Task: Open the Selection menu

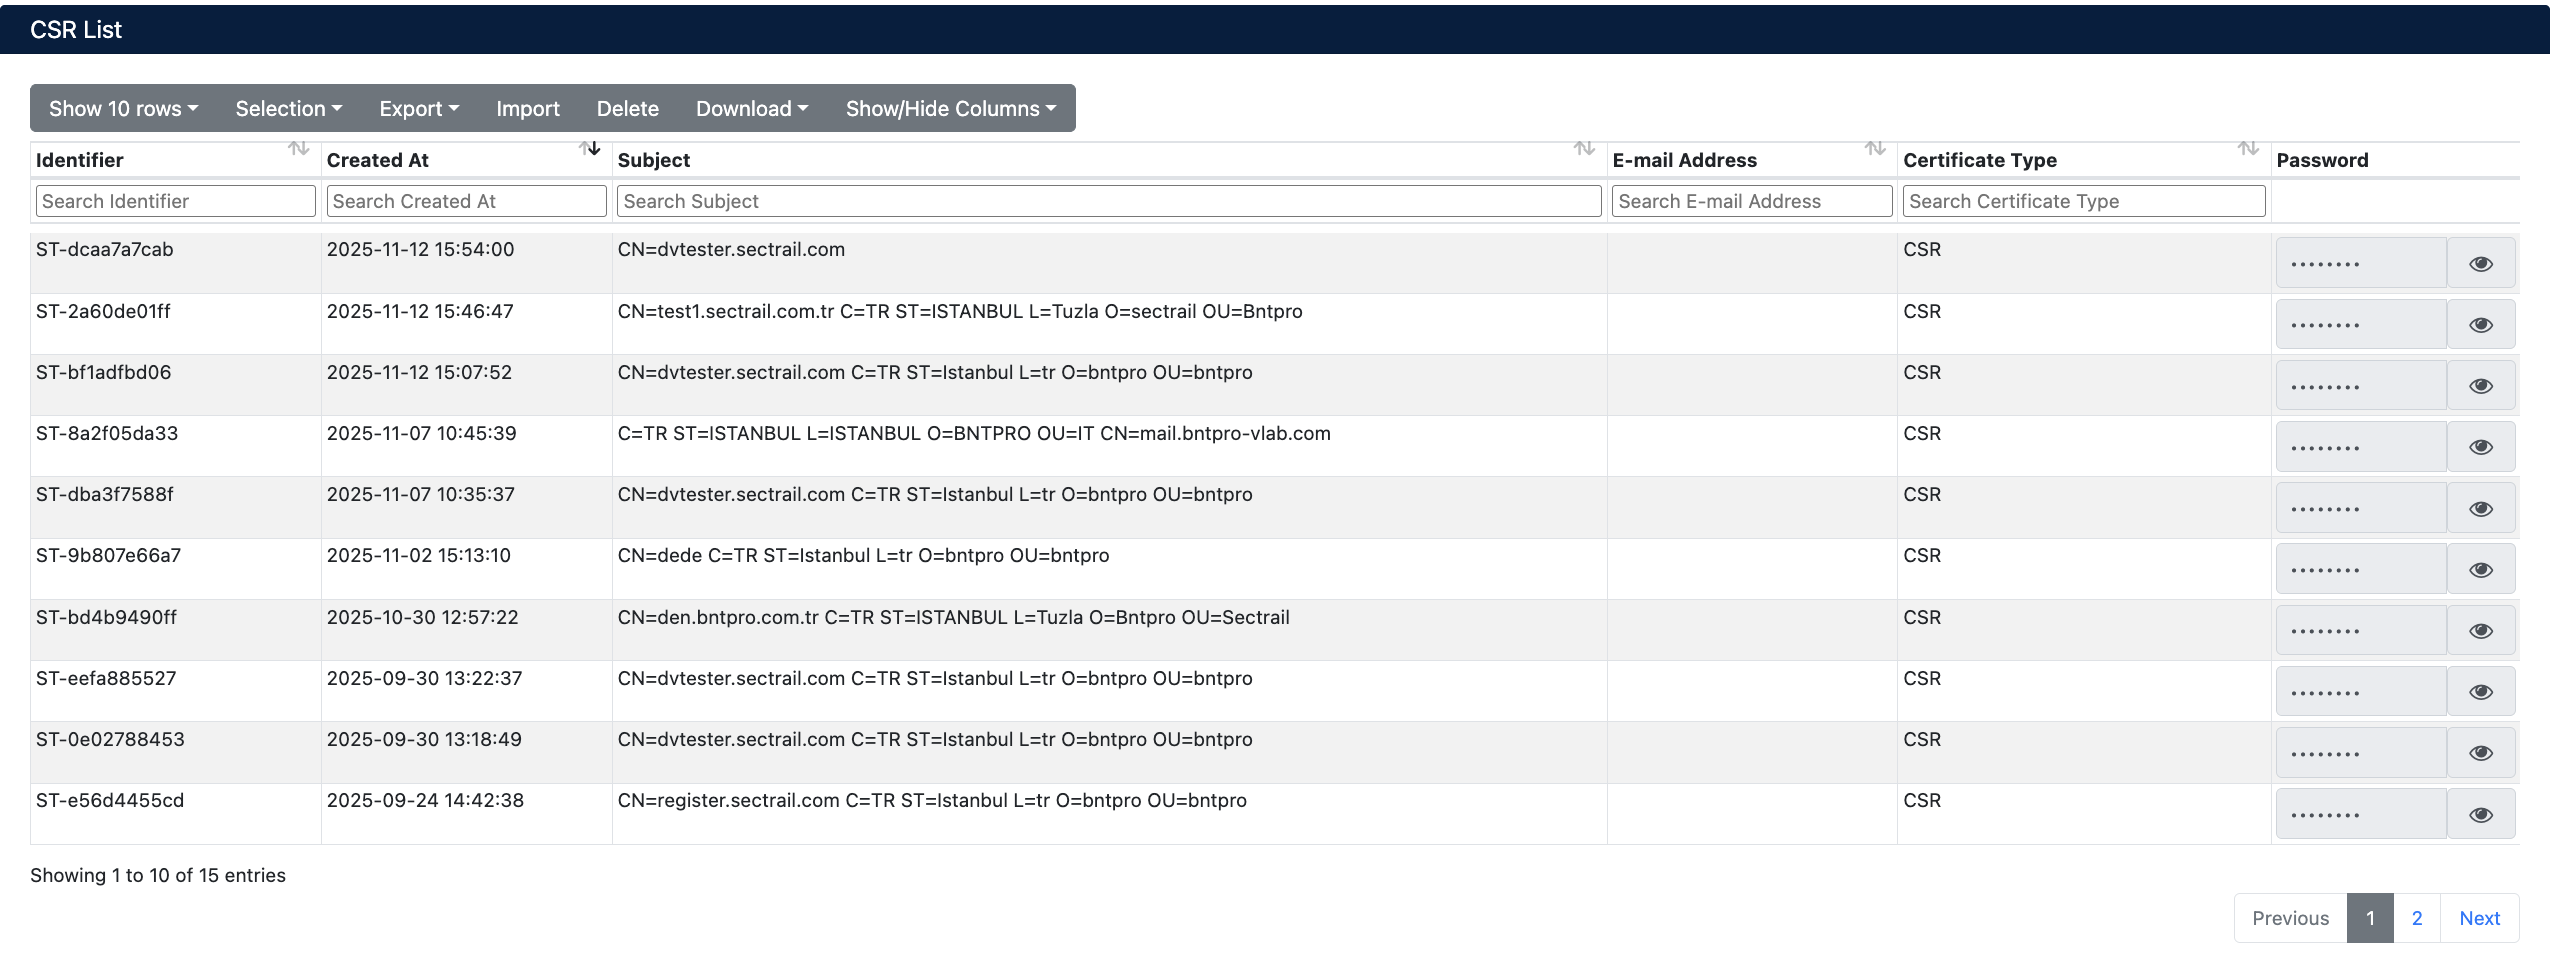Action: point(288,109)
